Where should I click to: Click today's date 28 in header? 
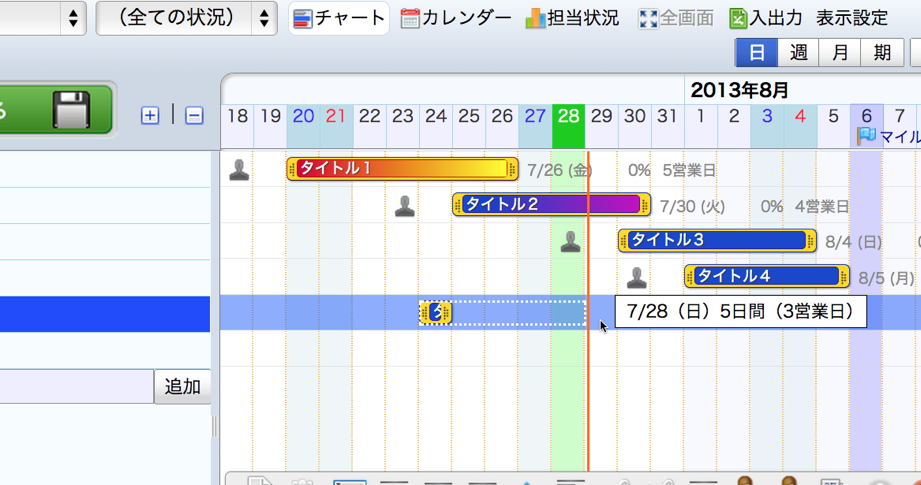(569, 116)
